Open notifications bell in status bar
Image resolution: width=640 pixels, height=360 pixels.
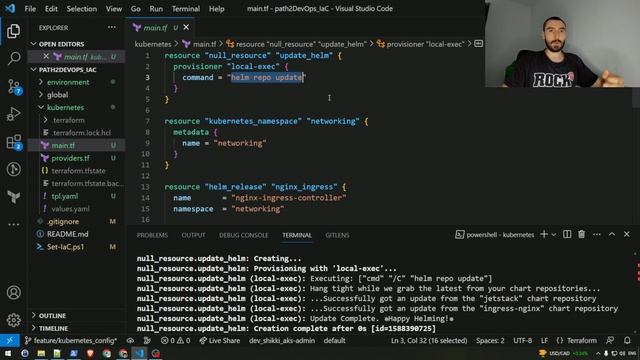click(627, 340)
